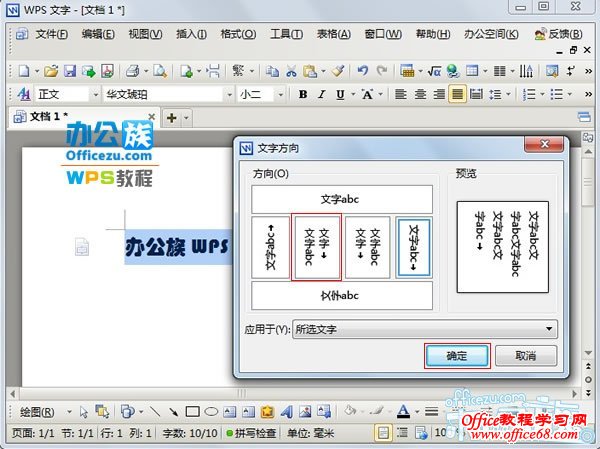Open the 视图(V) menu

click(x=145, y=34)
